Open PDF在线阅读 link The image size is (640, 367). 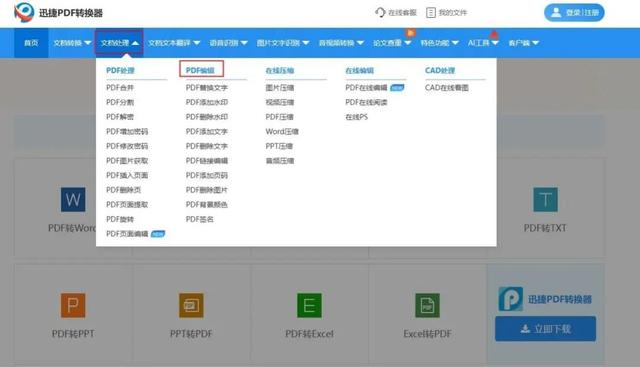coord(366,102)
